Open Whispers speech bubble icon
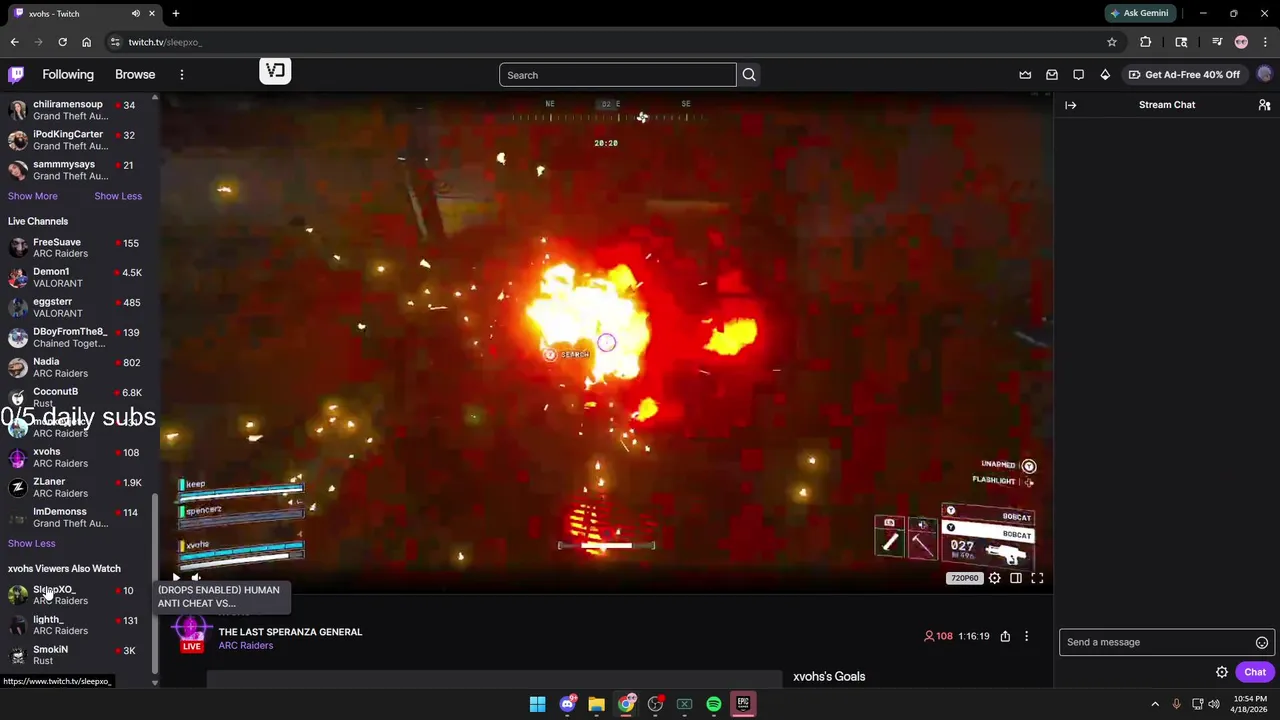The width and height of the screenshot is (1280, 720). click(1078, 75)
